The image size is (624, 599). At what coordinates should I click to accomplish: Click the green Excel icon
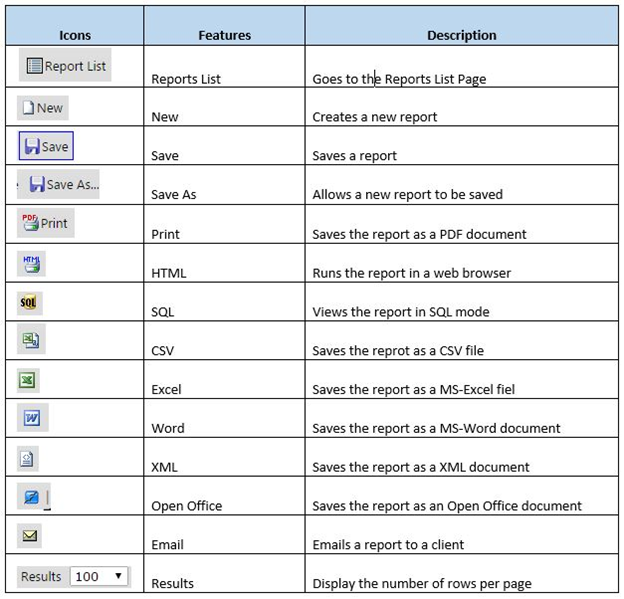coord(29,381)
